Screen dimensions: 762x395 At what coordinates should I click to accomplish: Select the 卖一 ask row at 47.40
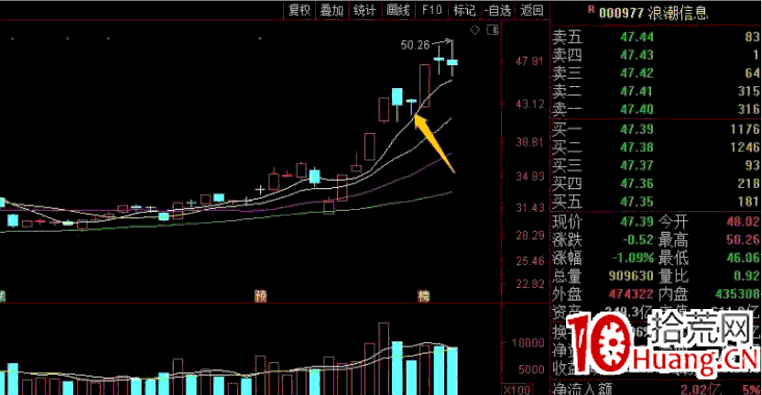[656, 109]
